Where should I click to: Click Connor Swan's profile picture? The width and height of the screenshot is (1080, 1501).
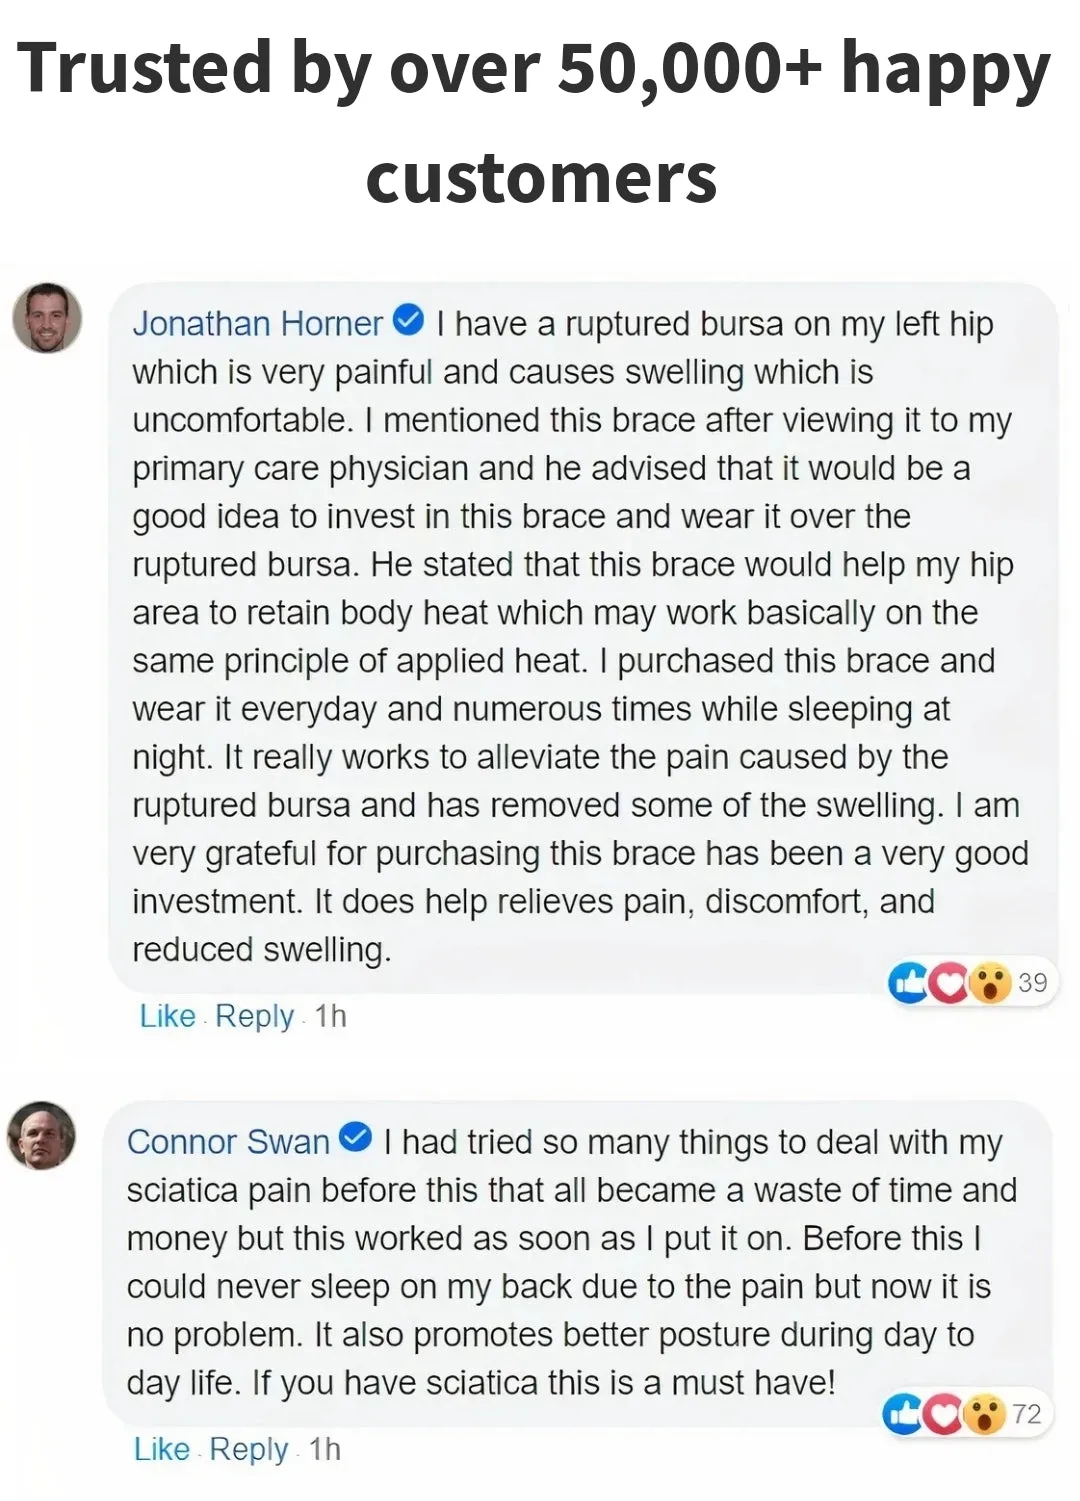tap(42, 1136)
